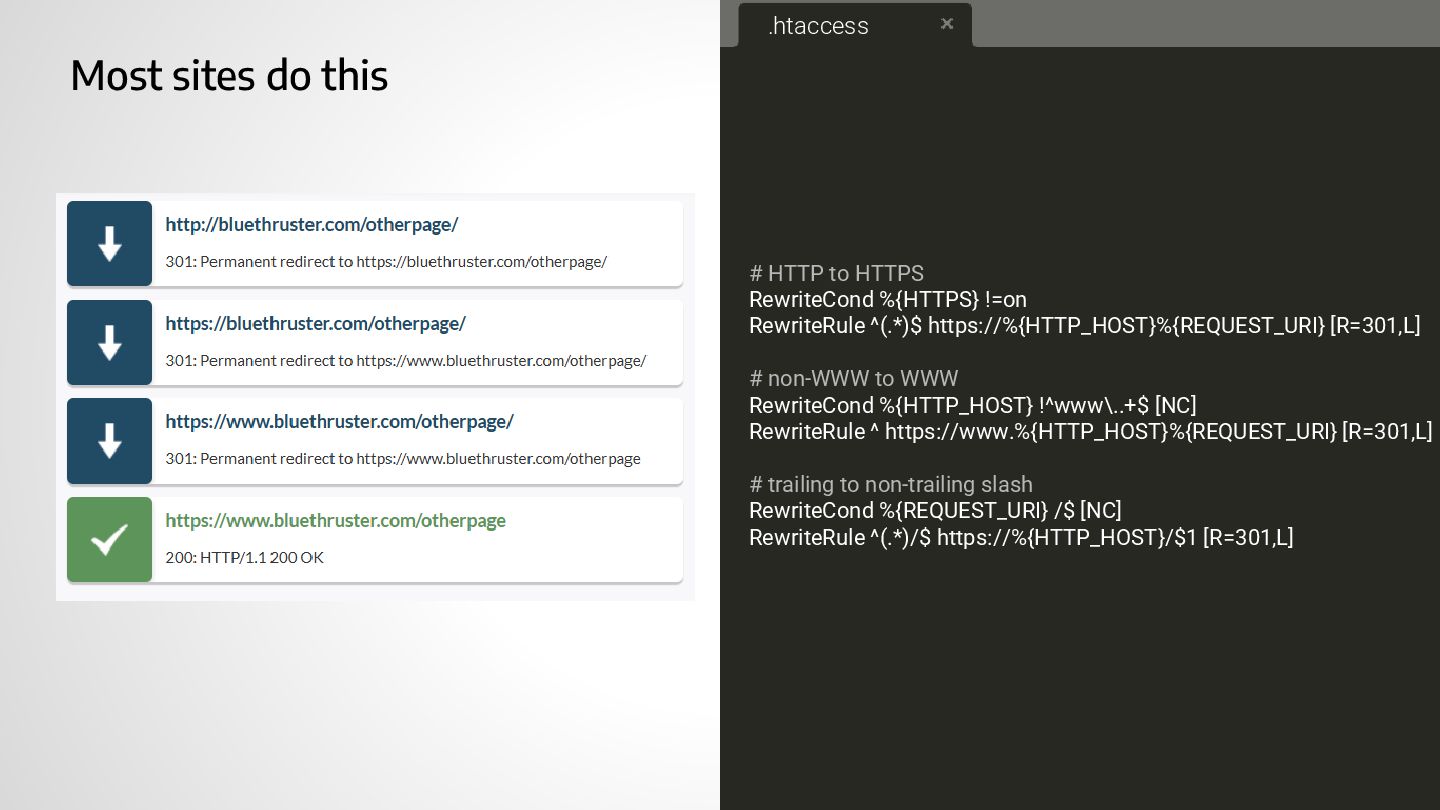The image size is (1440, 810).
Task: Click the "# non-WWW to WWW" comment line
Action: pos(853,378)
